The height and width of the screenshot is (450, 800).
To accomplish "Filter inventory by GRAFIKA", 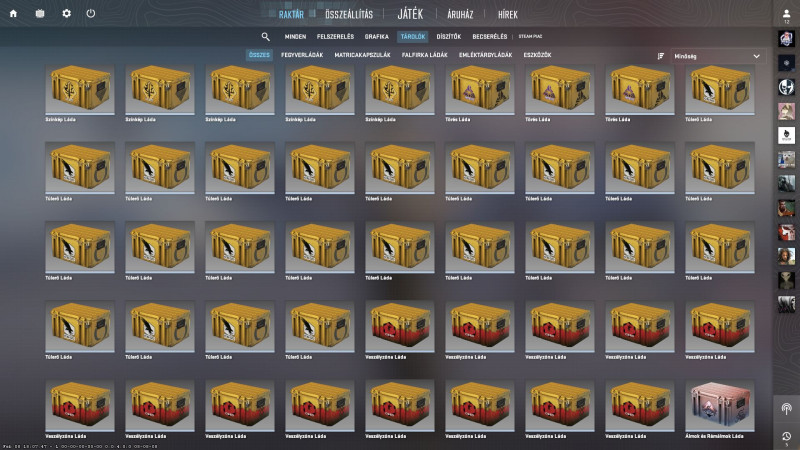I will click(377, 37).
